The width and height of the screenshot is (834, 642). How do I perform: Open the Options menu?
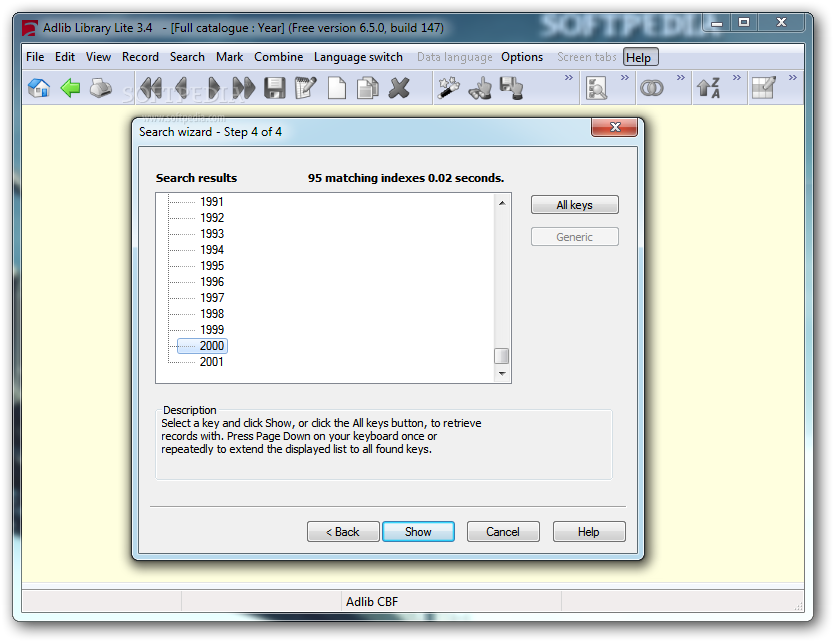(x=522, y=57)
